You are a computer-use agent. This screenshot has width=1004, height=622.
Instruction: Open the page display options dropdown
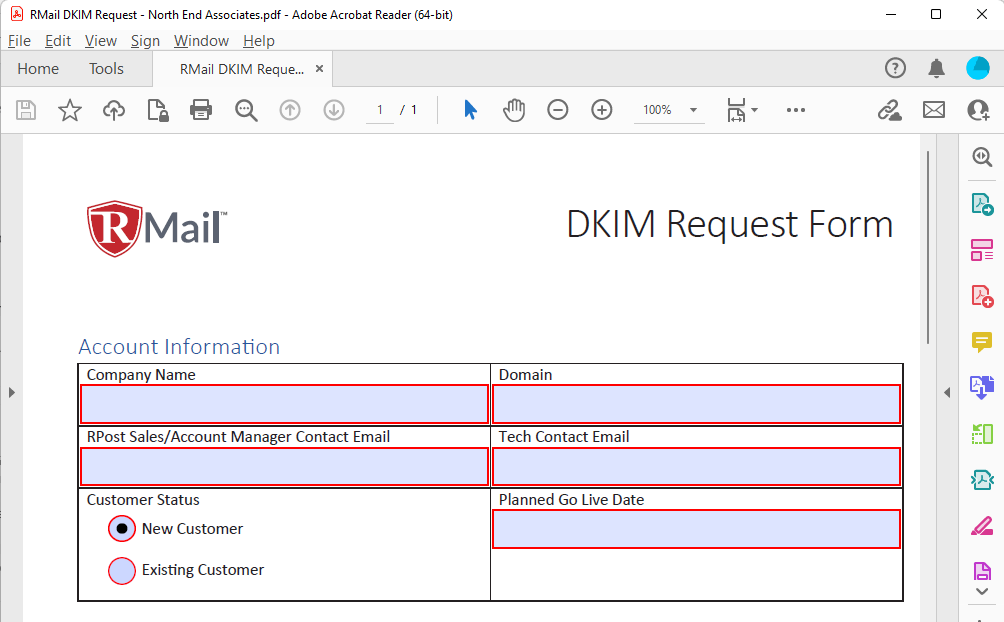coord(742,110)
